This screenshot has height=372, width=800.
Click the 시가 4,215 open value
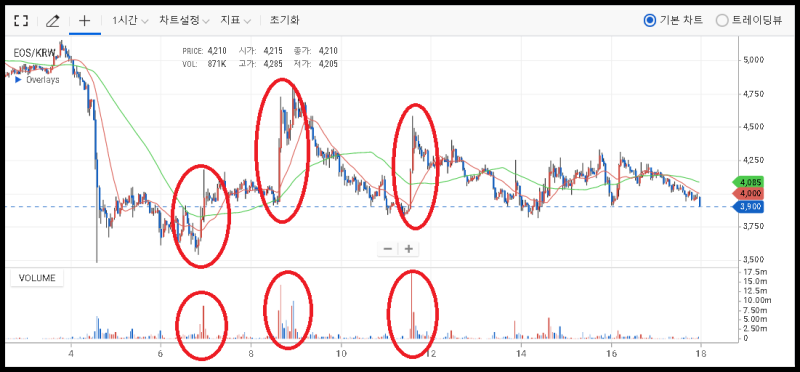[x=273, y=51]
